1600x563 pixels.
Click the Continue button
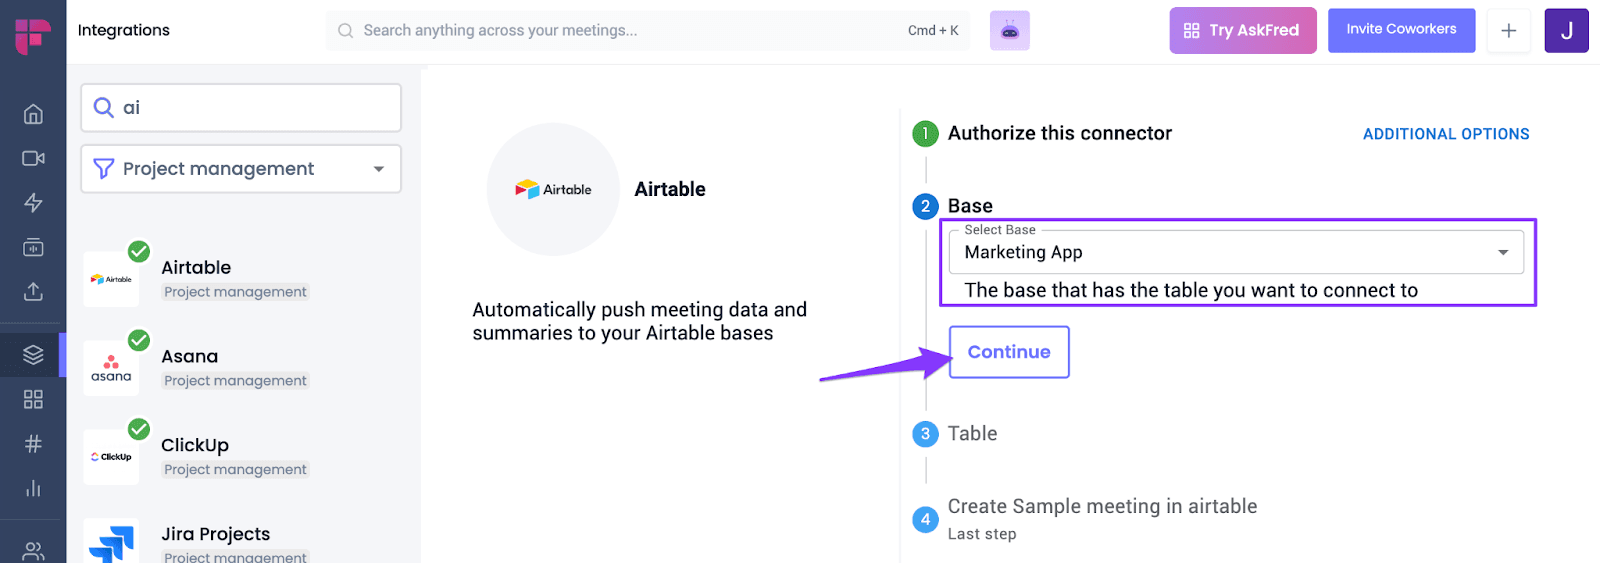click(x=1009, y=352)
